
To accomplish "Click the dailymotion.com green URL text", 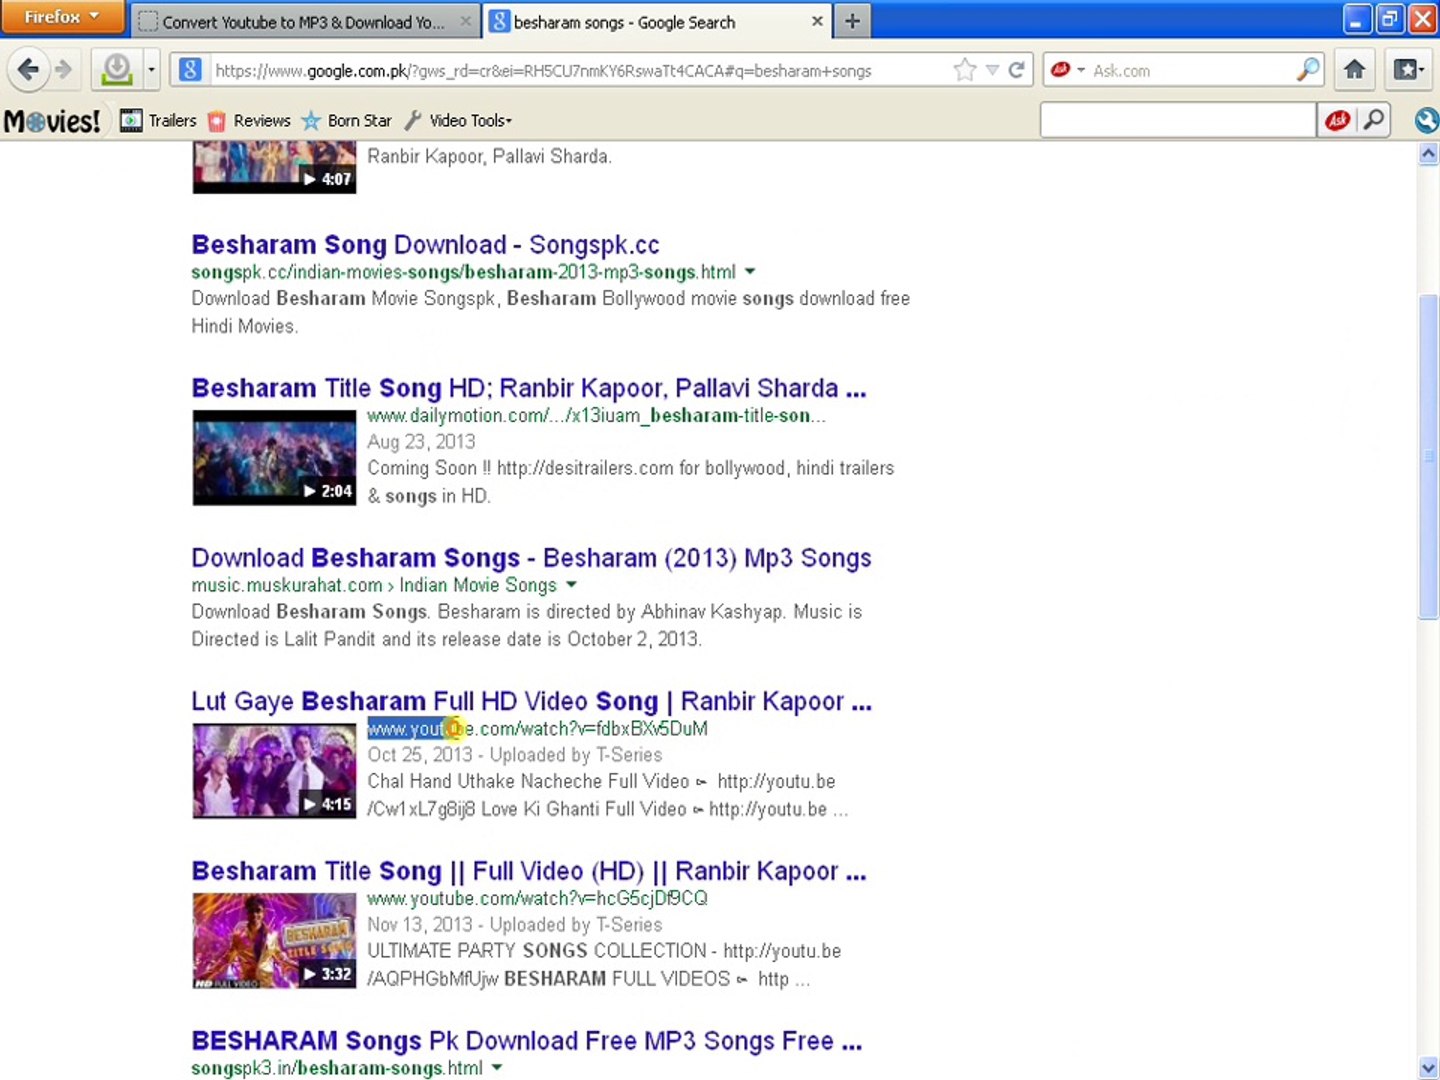I will pyautogui.click(x=596, y=415).
